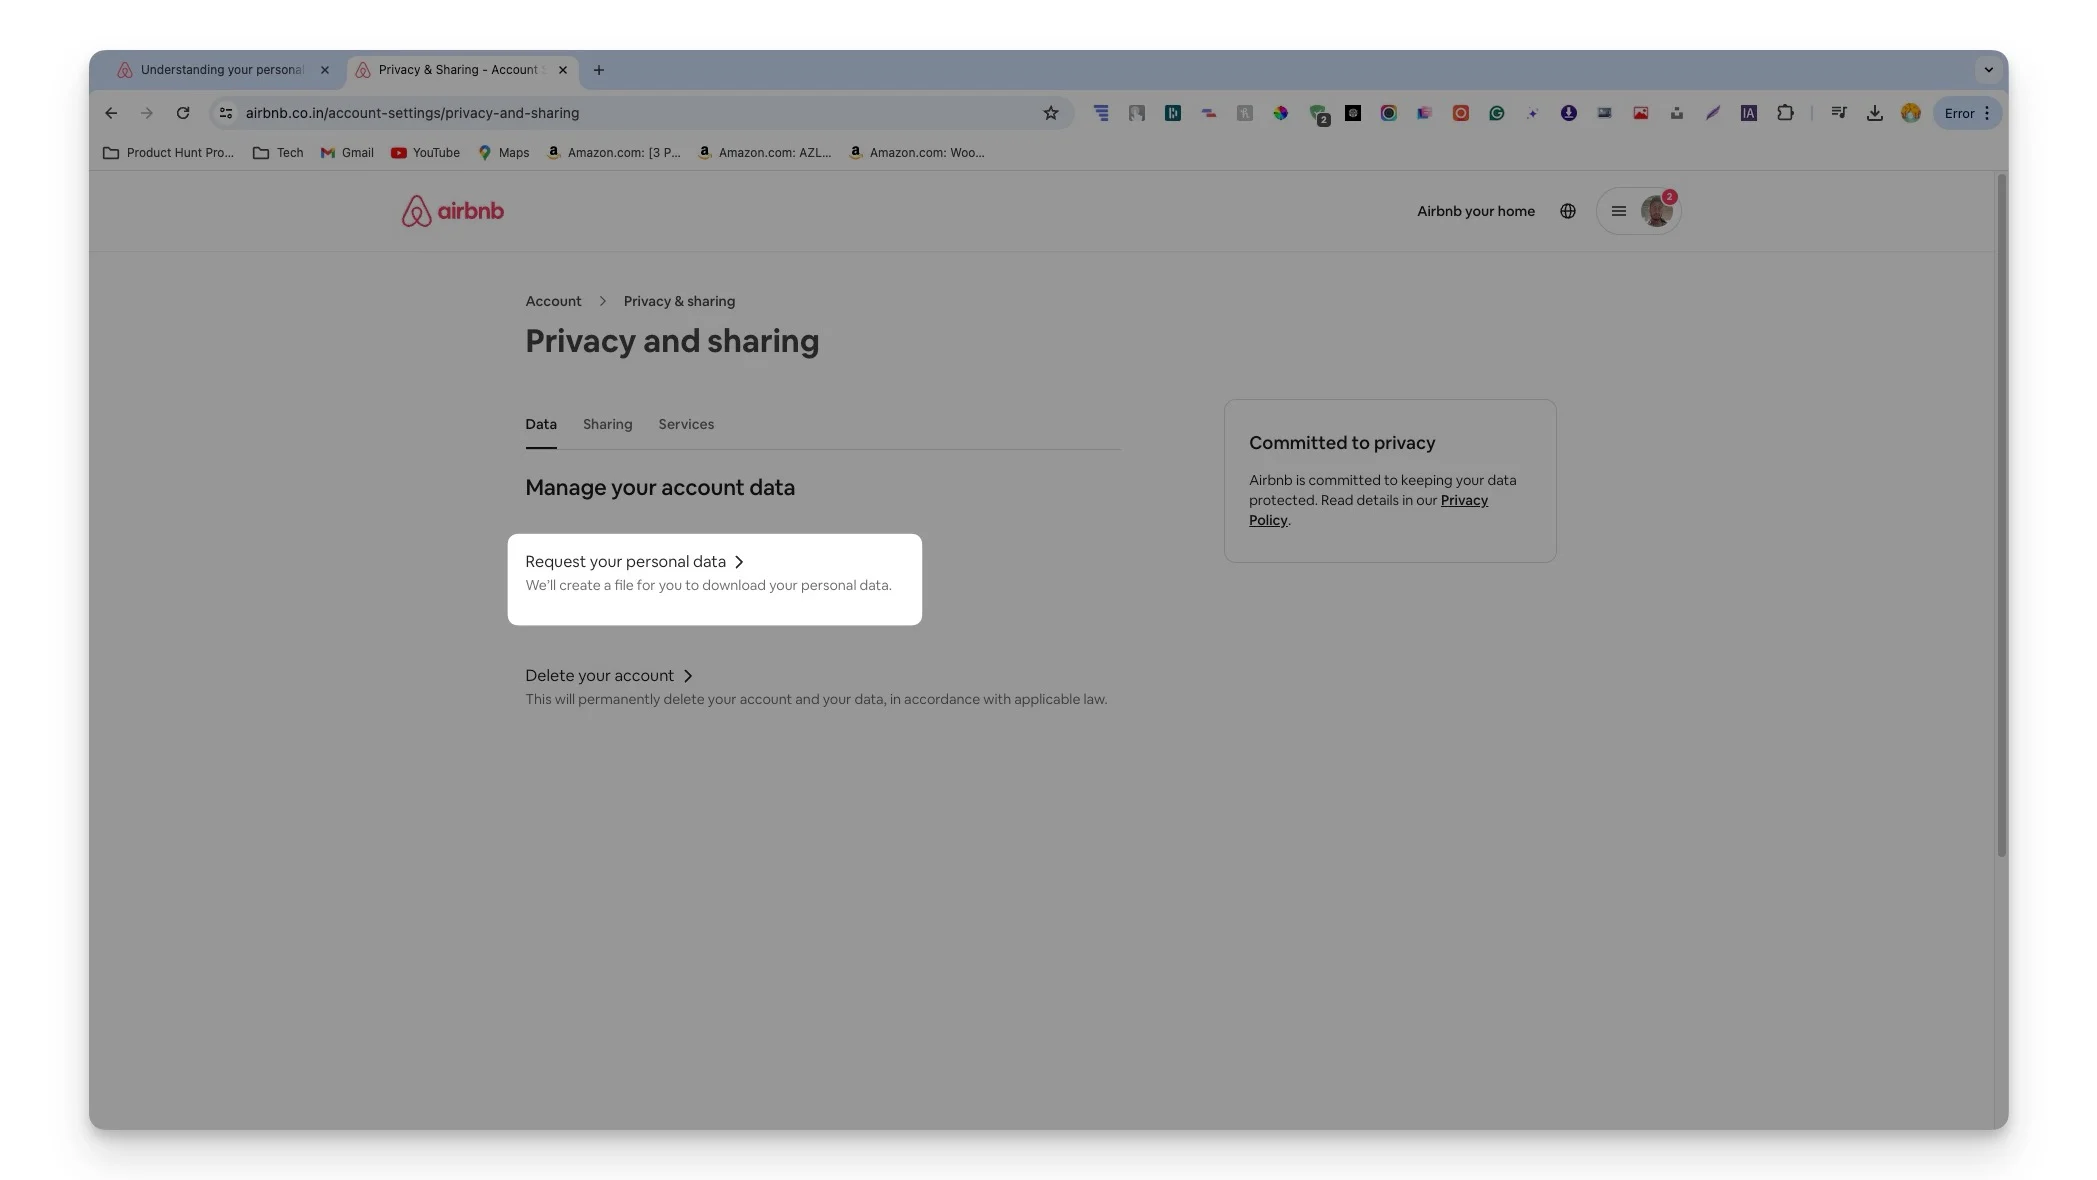This screenshot has height=1180, width=2097.
Task: Switch to the Services tab
Action: pos(686,424)
